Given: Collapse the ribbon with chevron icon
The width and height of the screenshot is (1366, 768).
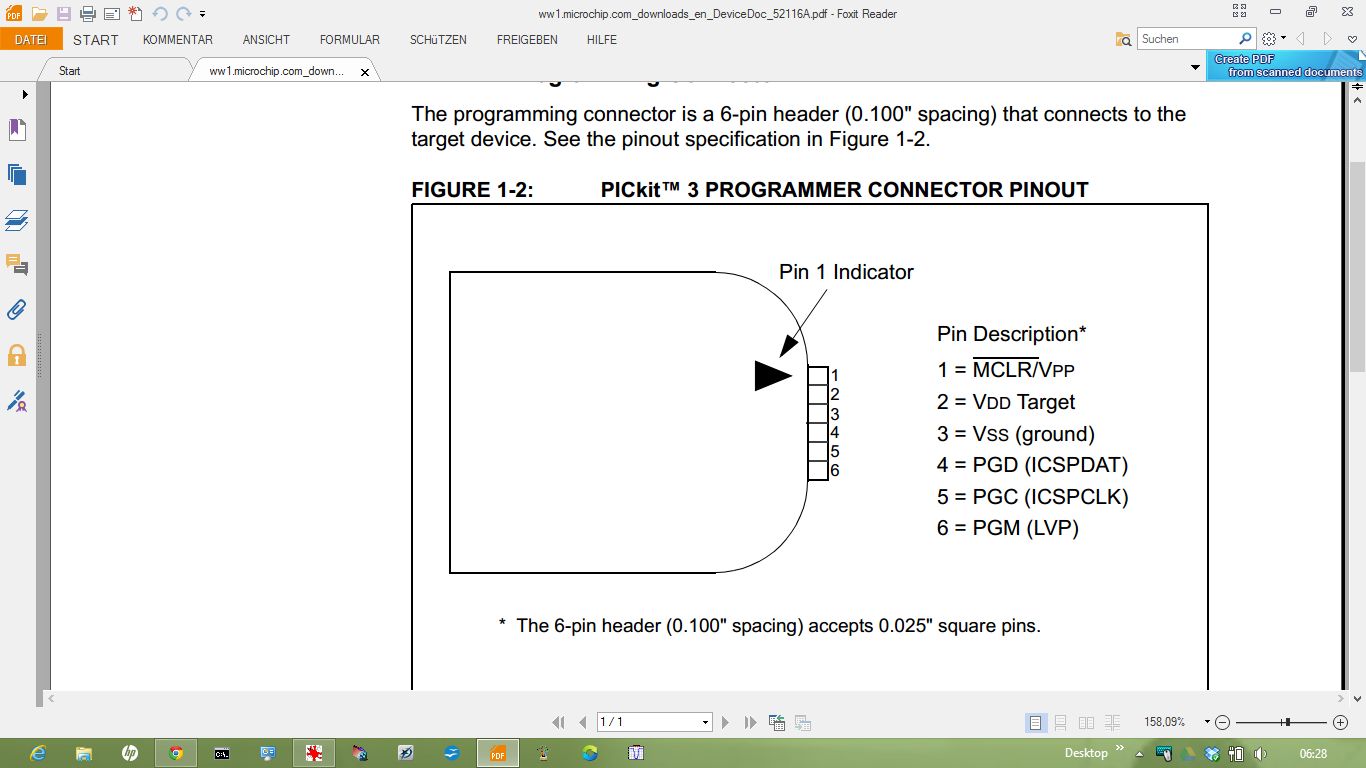Looking at the screenshot, I should [x=1352, y=39].
